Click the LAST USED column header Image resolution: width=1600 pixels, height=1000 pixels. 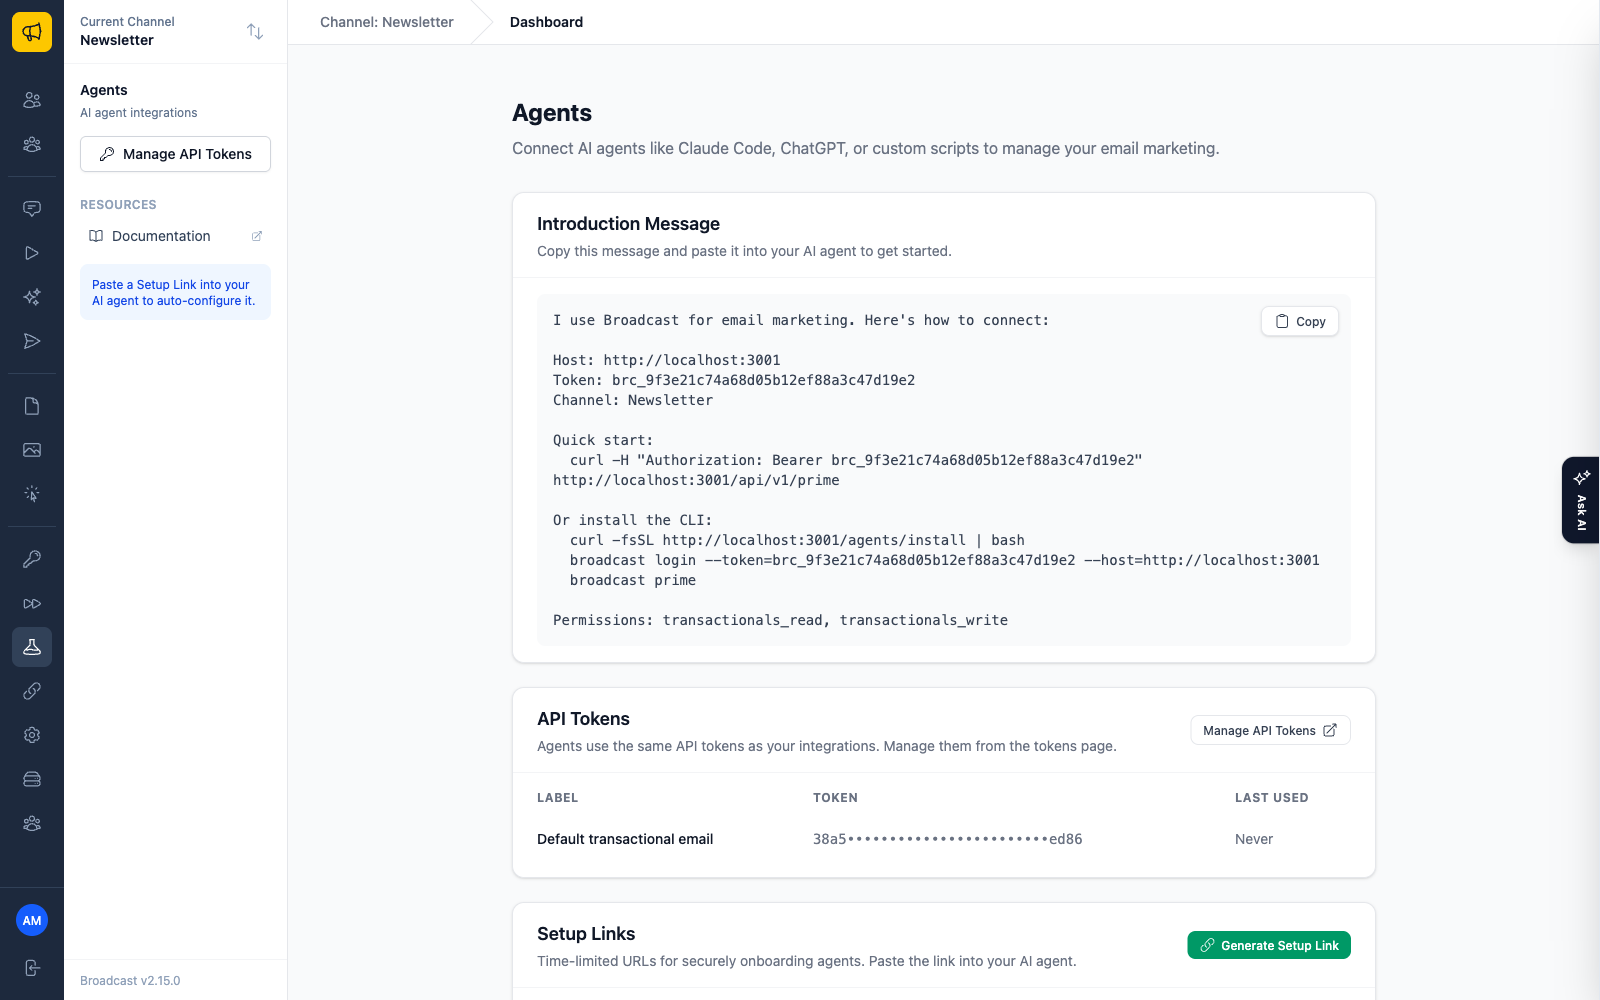coord(1271,798)
